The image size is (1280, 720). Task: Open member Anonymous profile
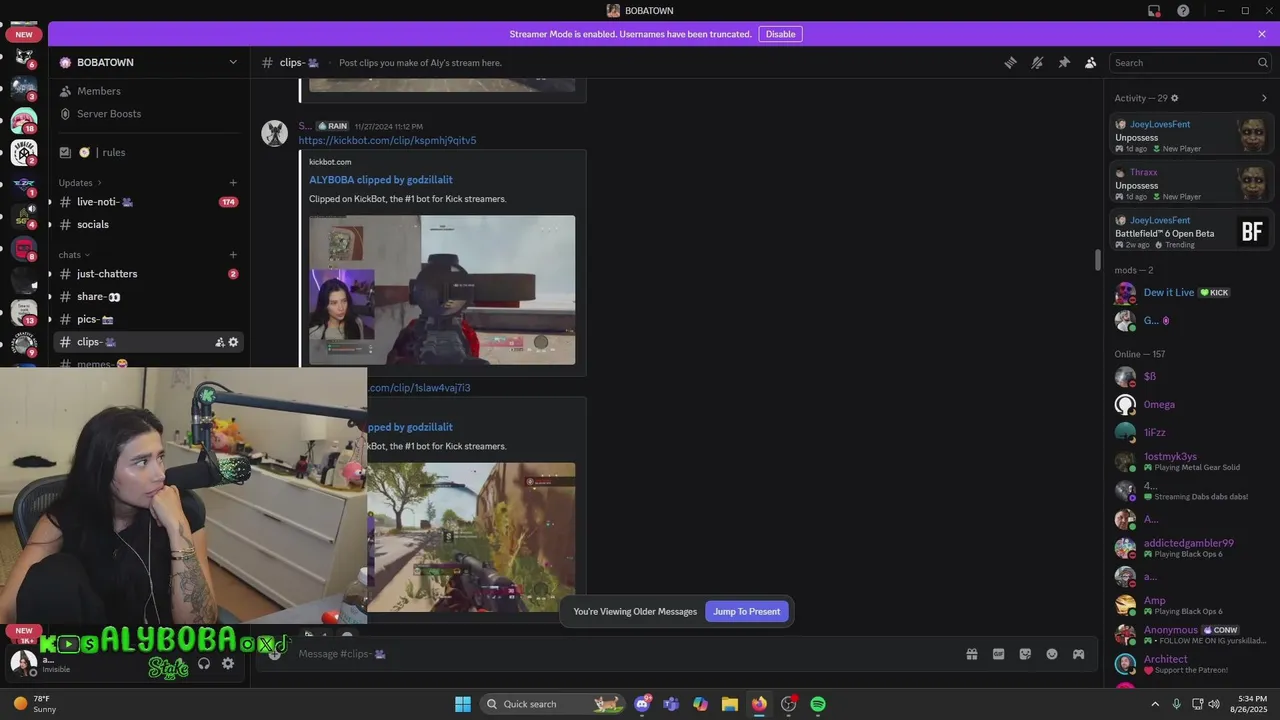[x=1190, y=634]
